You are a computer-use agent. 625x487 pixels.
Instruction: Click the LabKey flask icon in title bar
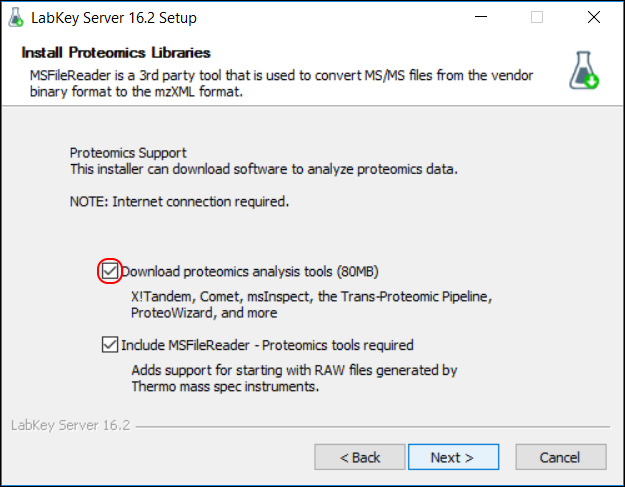click(16, 18)
